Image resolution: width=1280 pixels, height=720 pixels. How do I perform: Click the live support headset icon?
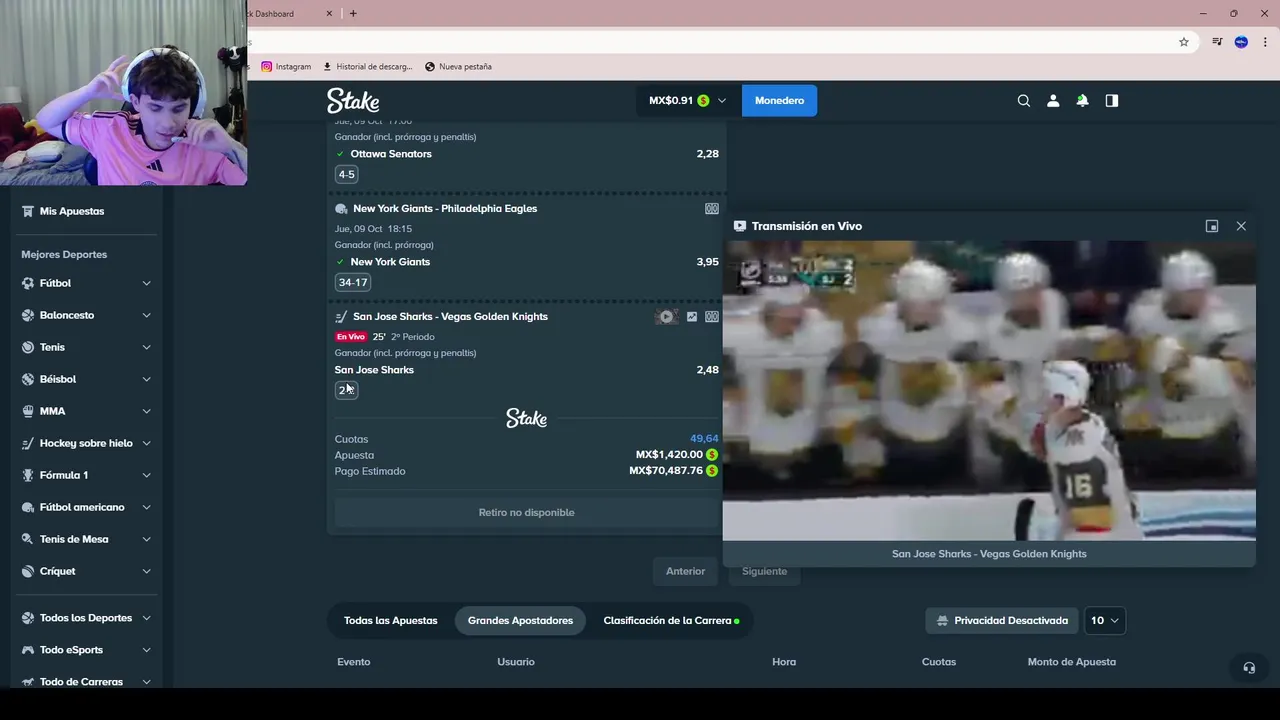(x=1249, y=668)
